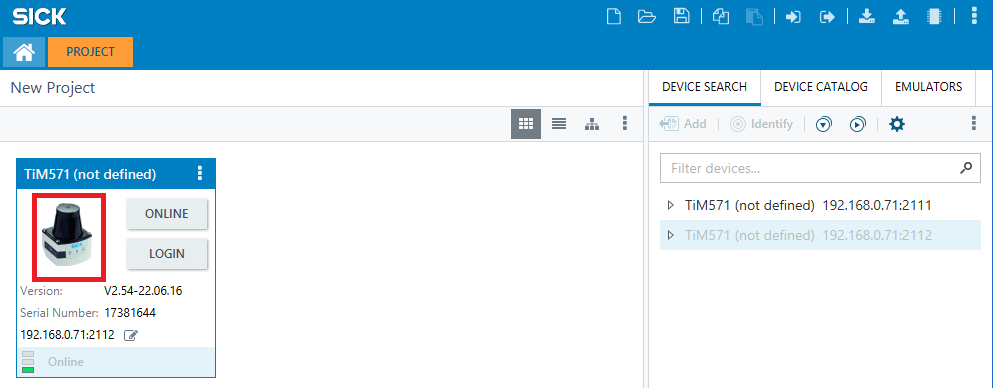Click the tile address 192.168.0.71:2112
This screenshot has width=993, height=388.
[67, 335]
